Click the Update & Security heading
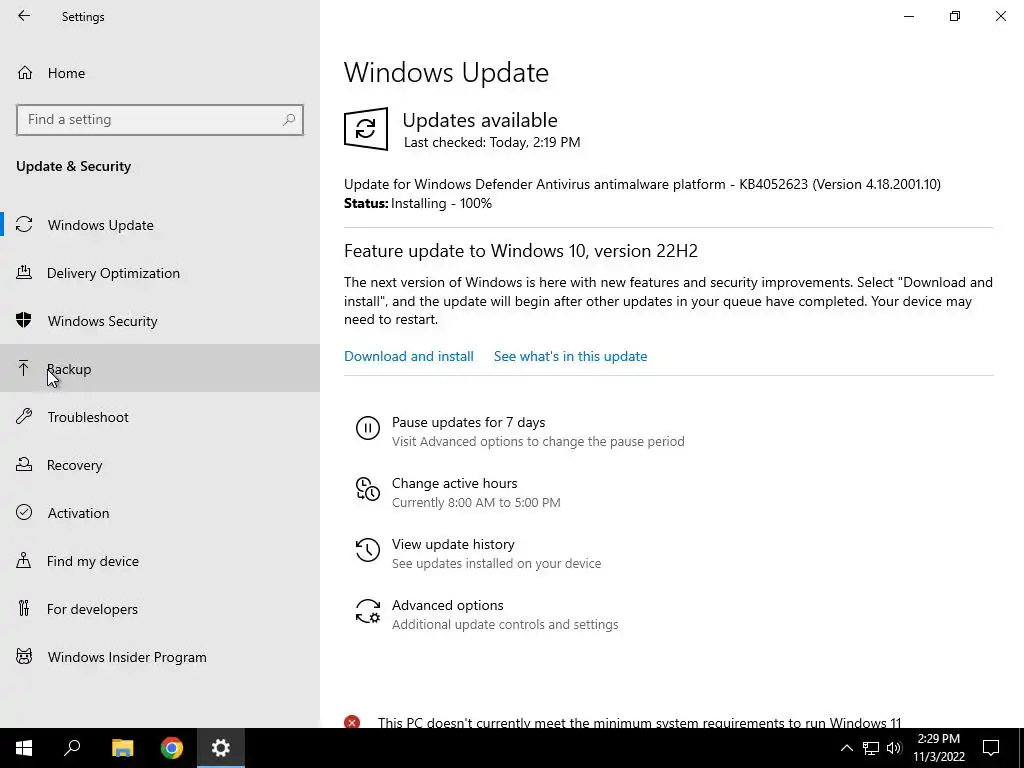Viewport: 1024px width, 768px height. point(74,166)
